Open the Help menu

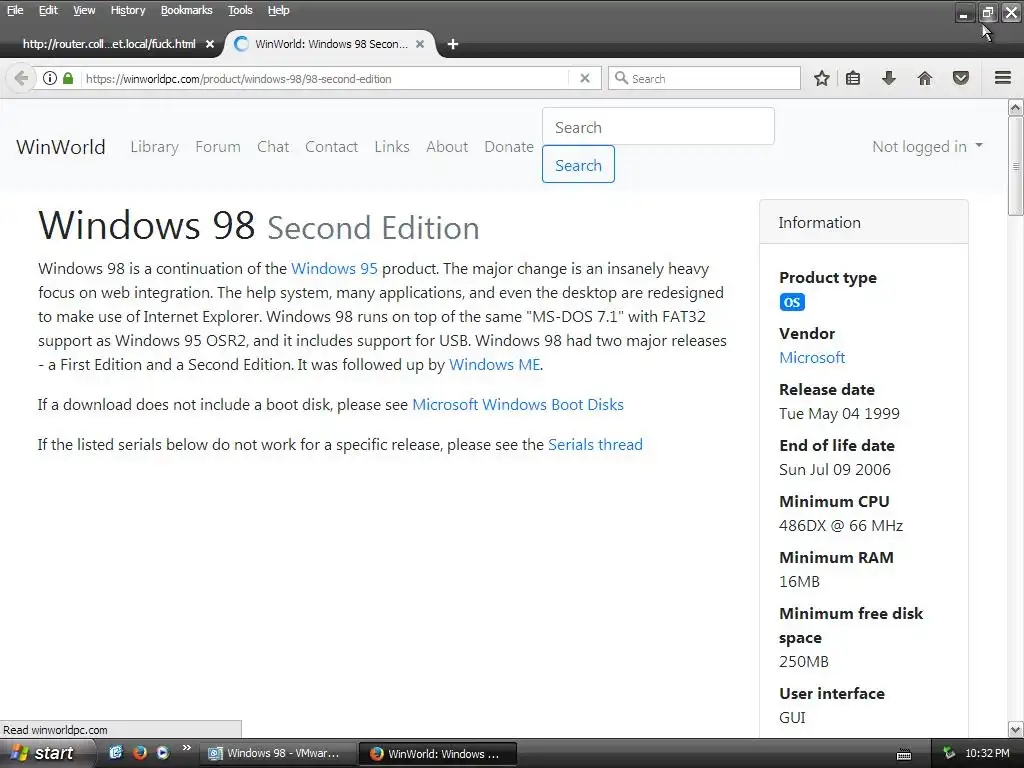click(278, 10)
